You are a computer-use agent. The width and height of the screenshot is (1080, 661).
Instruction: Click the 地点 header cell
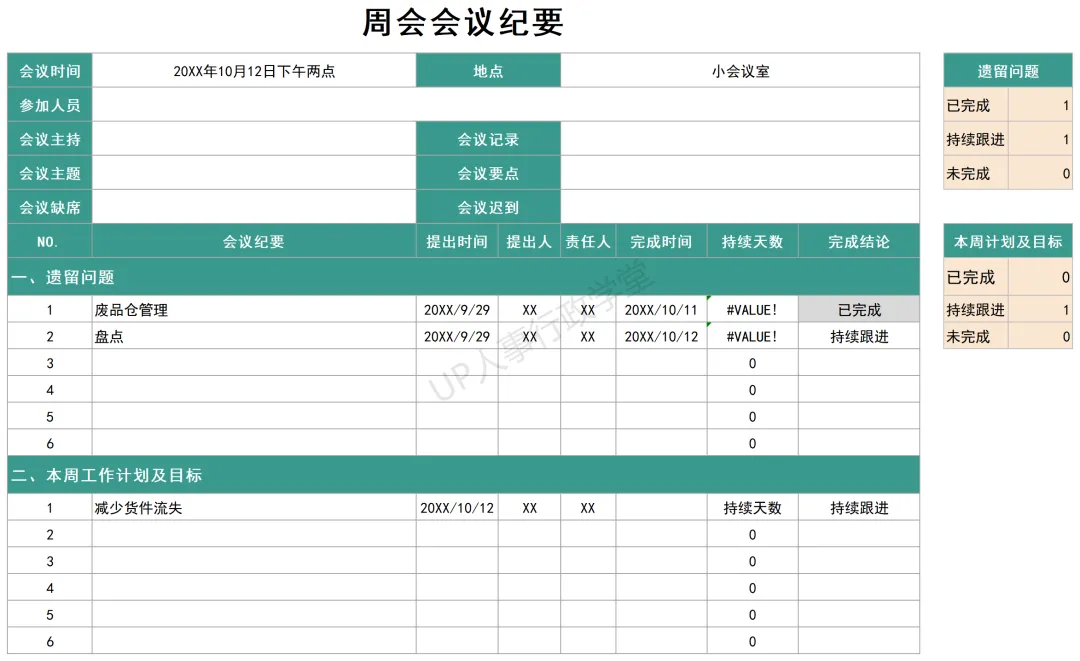click(x=488, y=70)
